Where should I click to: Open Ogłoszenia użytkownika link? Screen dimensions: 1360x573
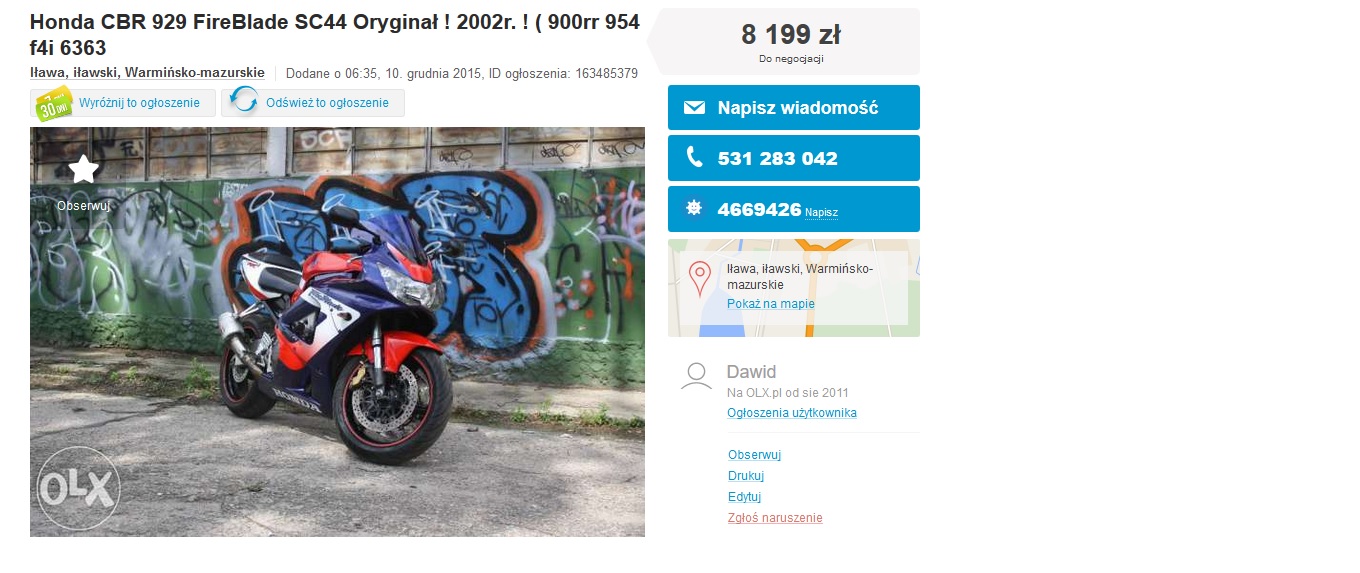click(x=792, y=413)
